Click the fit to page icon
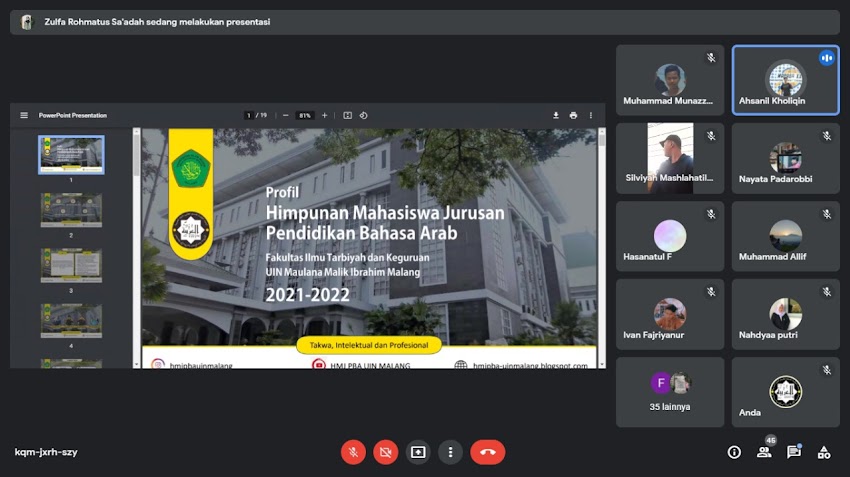The width and height of the screenshot is (850, 477). [347, 115]
